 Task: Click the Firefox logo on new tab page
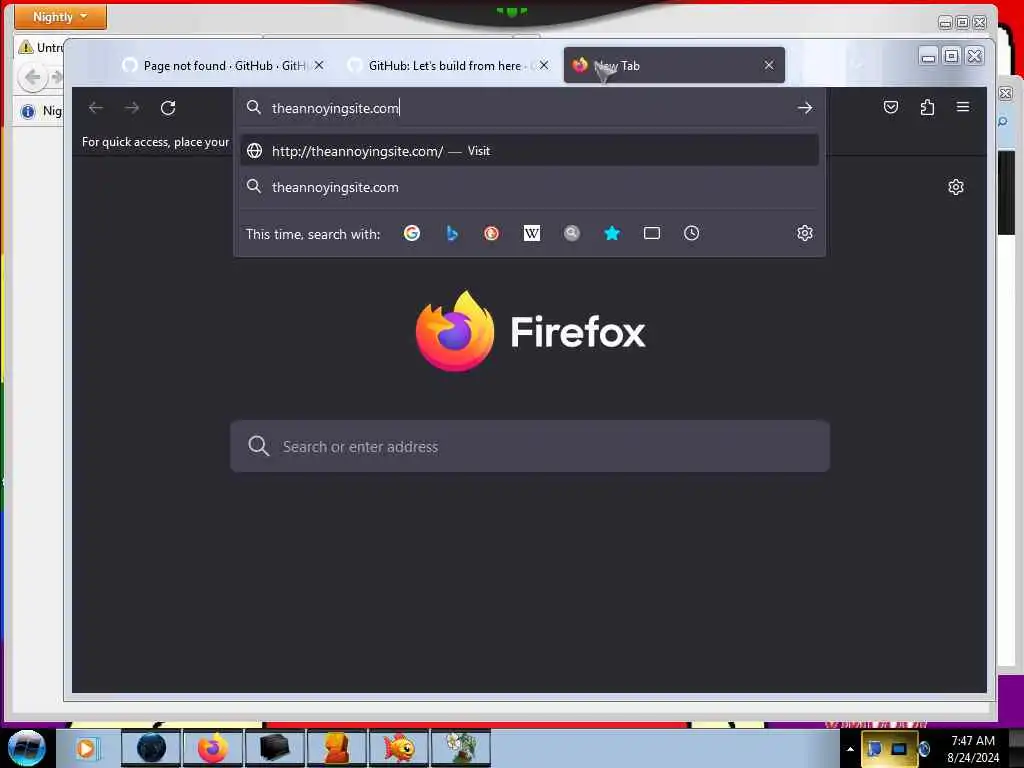click(455, 331)
